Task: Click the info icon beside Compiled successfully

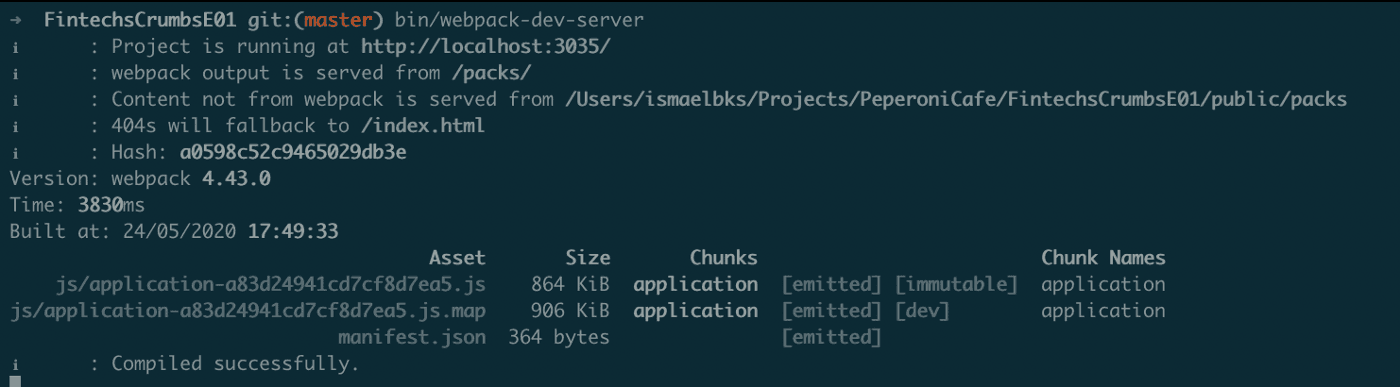Action: (x=15, y=364)
